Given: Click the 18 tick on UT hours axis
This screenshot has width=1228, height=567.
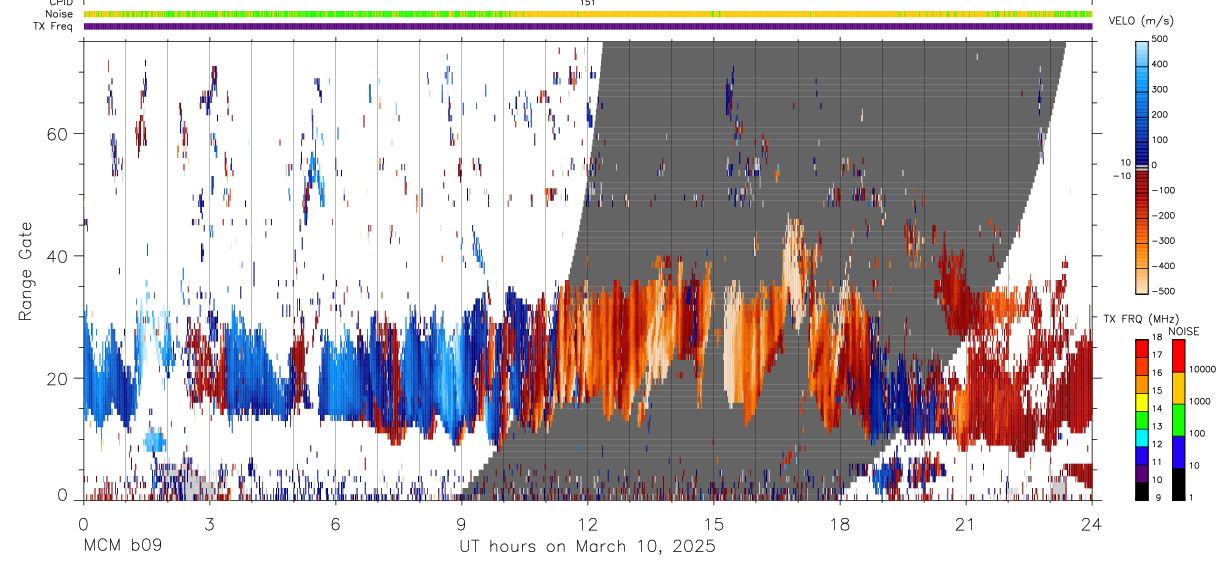Looking at the screenshot, I should click(839, 523).
